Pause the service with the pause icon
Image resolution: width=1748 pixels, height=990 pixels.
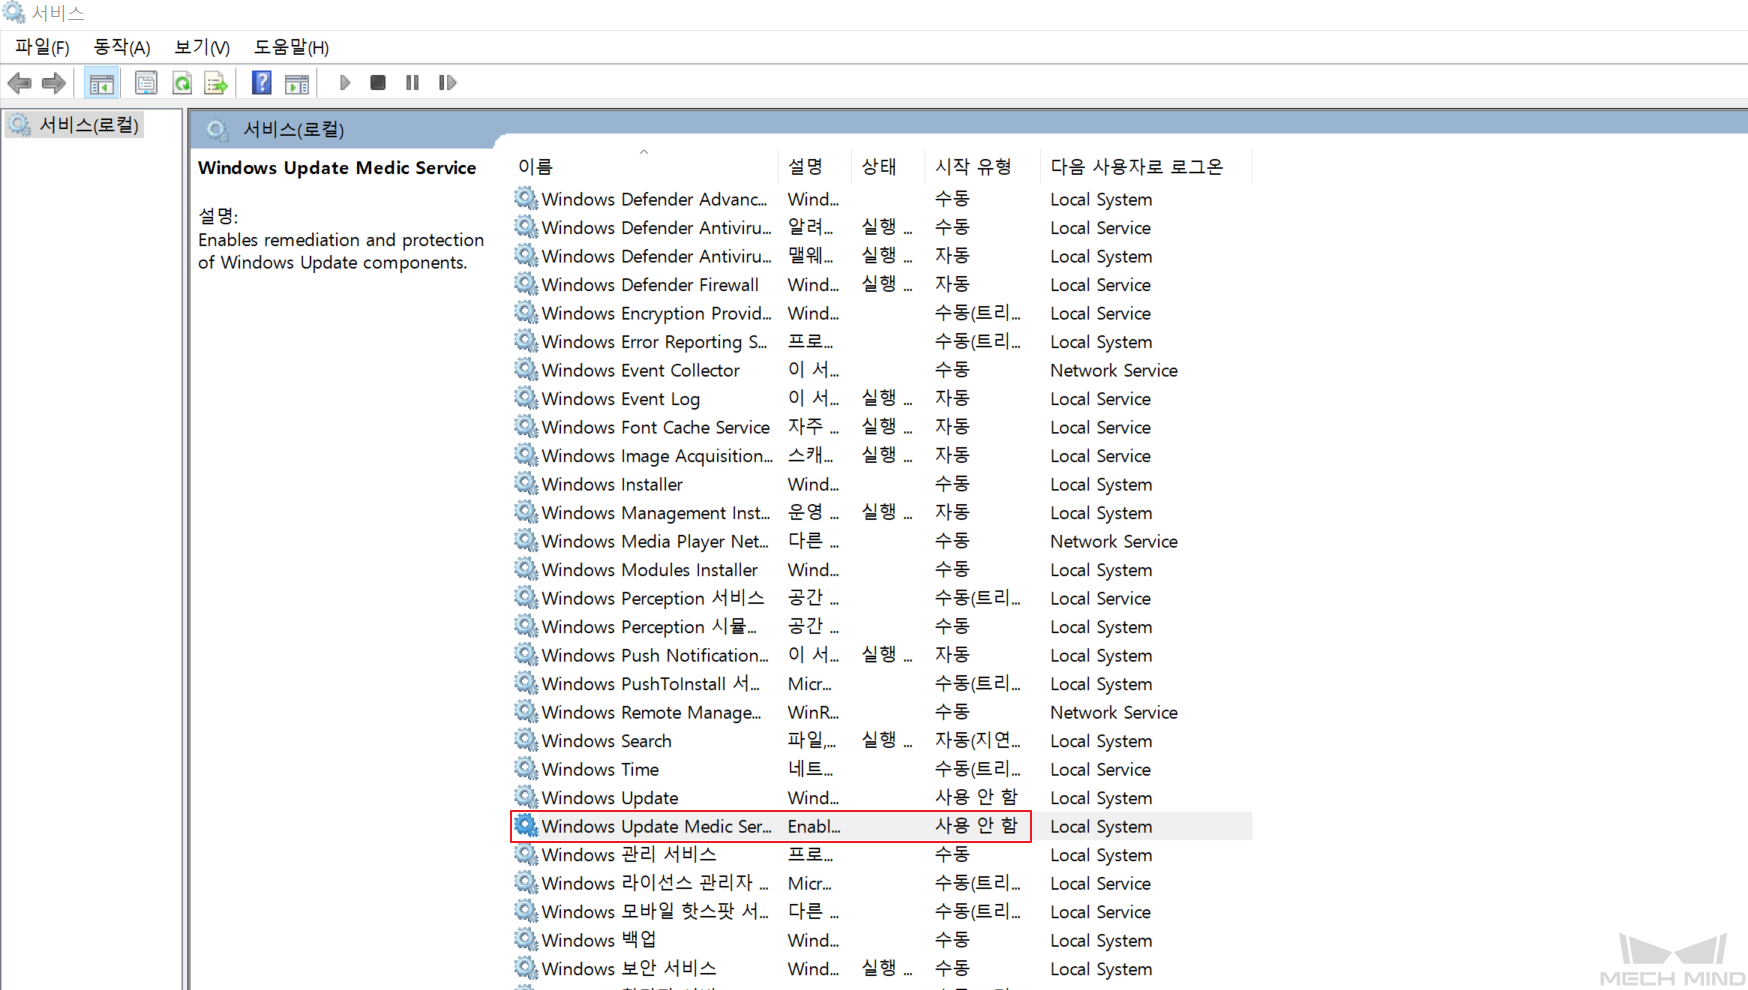click(412, 83)
